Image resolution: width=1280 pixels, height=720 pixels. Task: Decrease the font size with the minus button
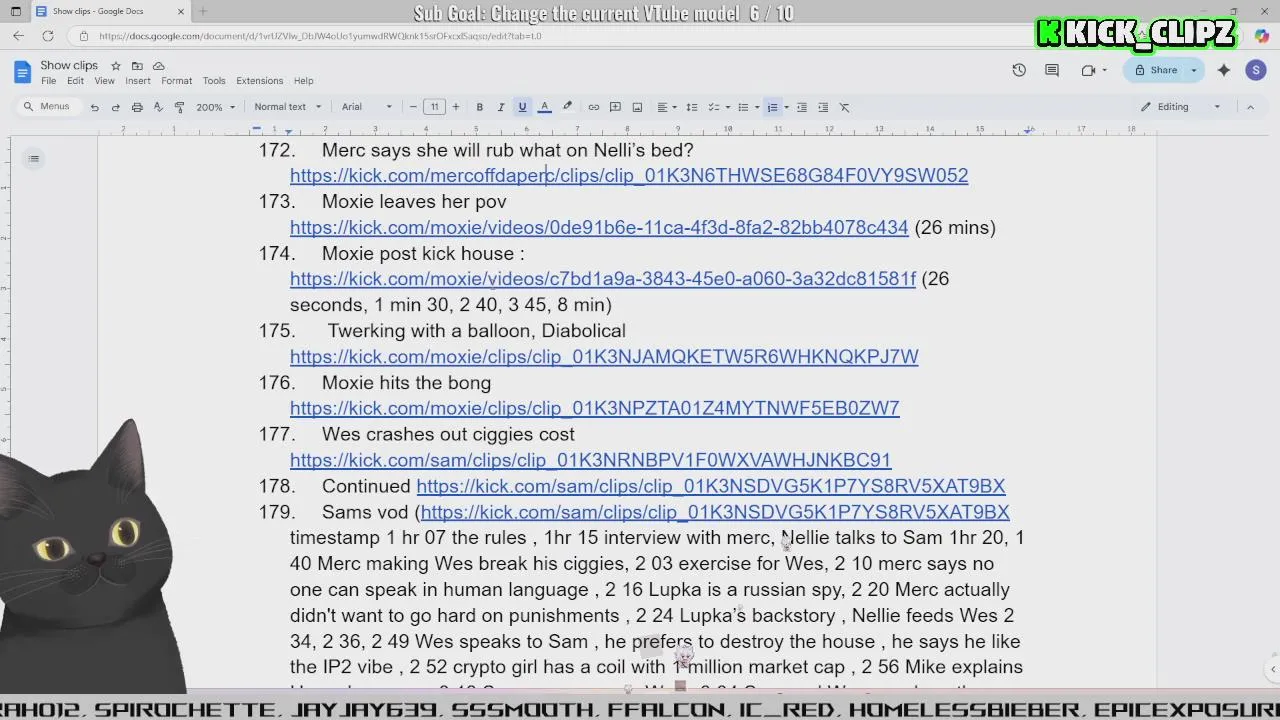413,107
